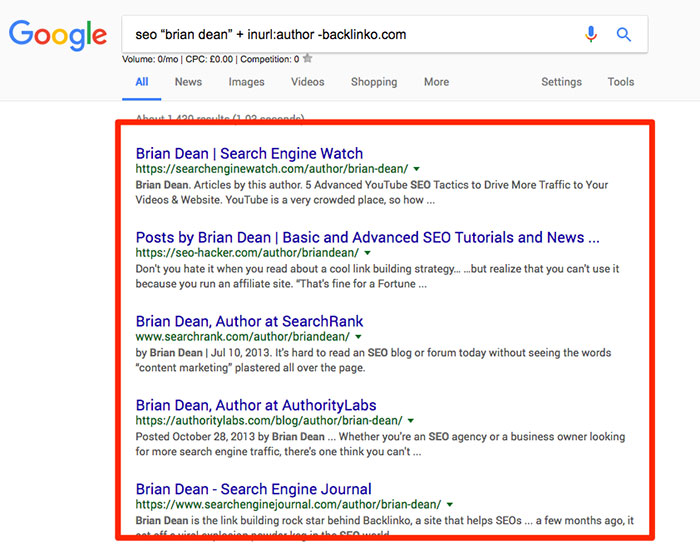700x550 pixels.
Task: Start voice search with microphone icon
Action: pyautogui.click(x=591, y=34)
